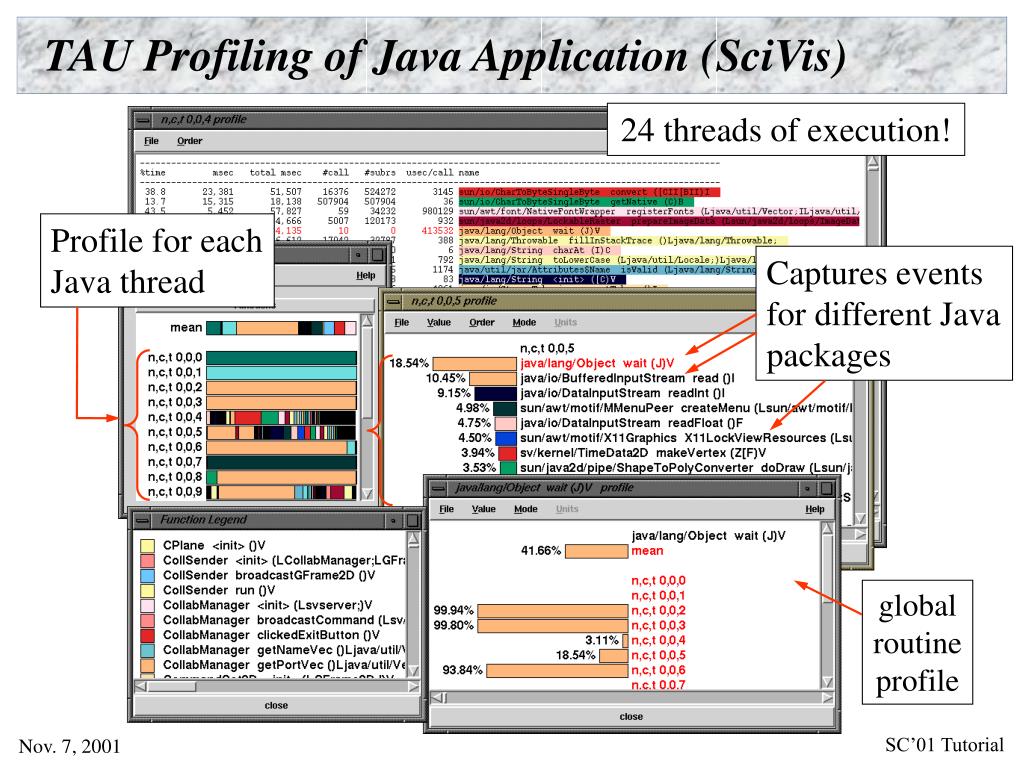Click close button in java/lang/Object wait window

631,717
